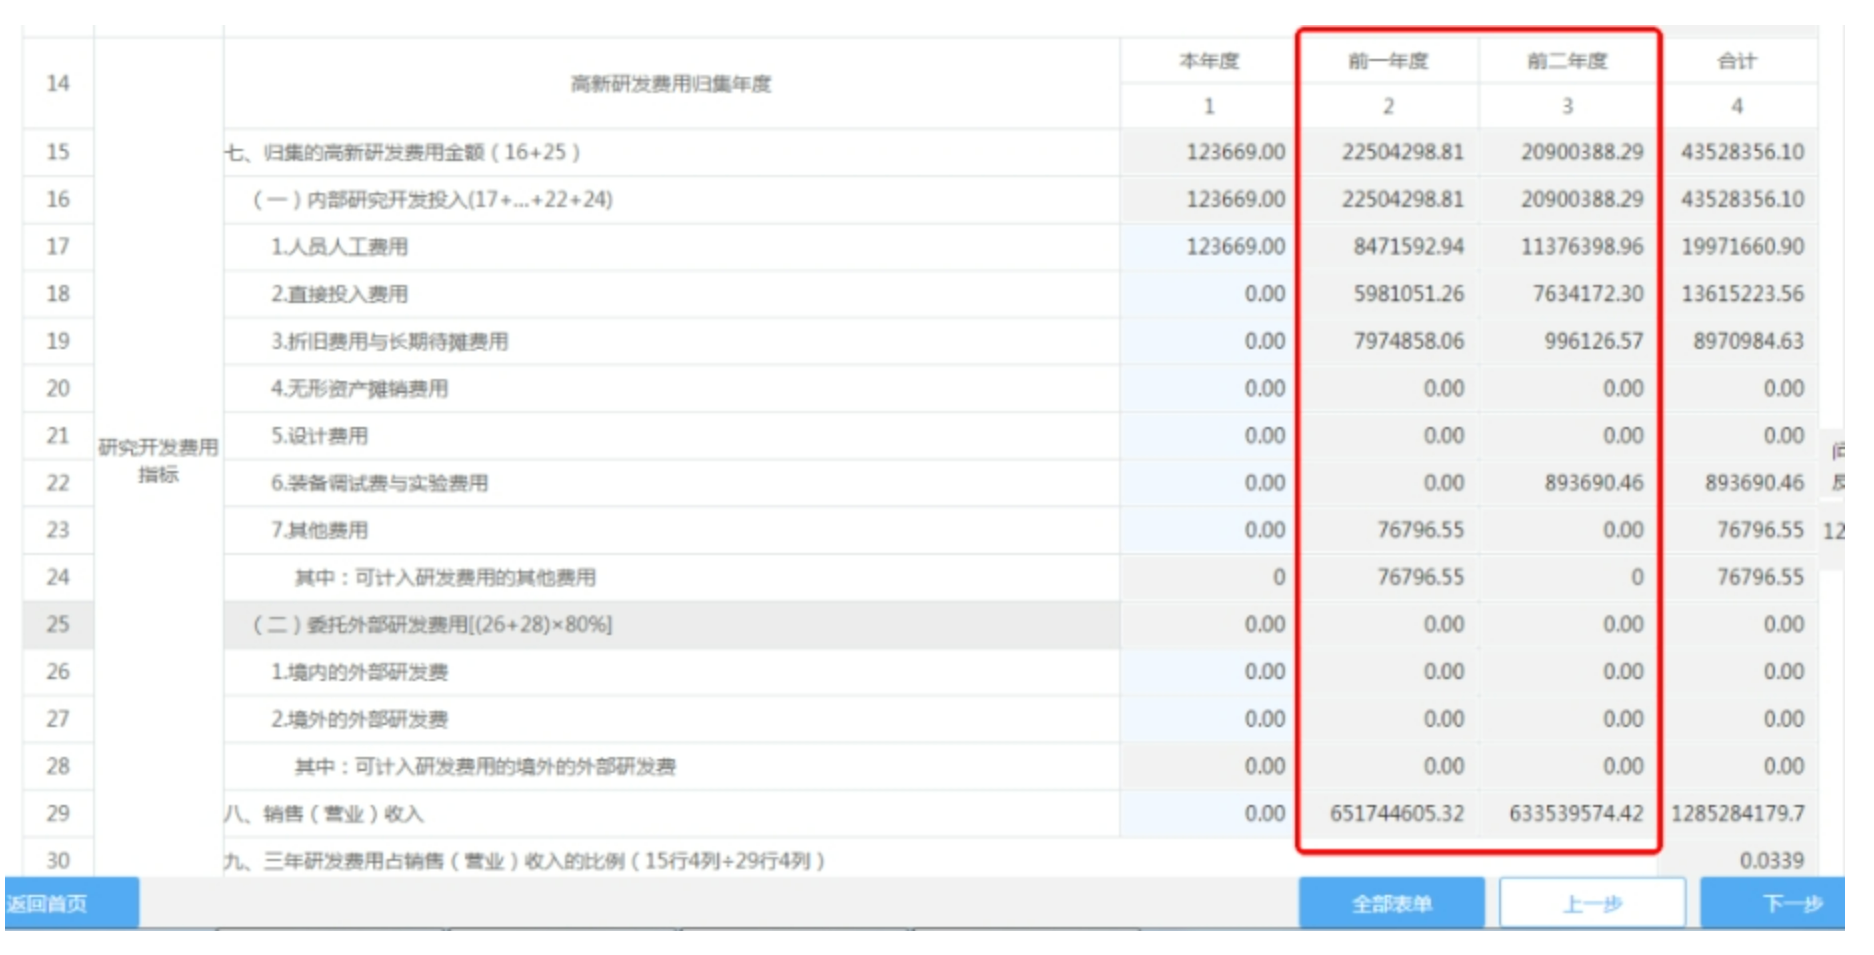The width and height of the screenshot is (1874, 955).
Task: Click the 本年度 value 123669.00 in row 16
Action: click(x=1236, y=199)
